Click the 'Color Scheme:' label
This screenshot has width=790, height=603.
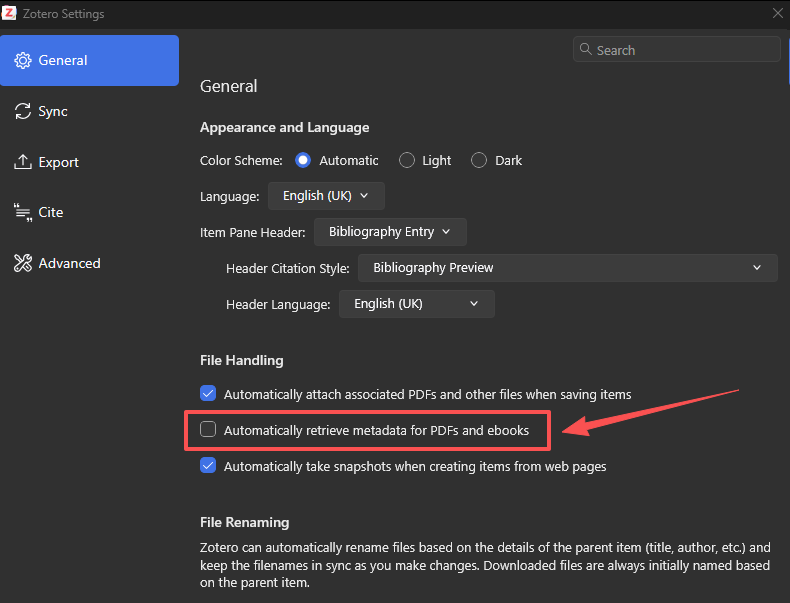point(241,161)
